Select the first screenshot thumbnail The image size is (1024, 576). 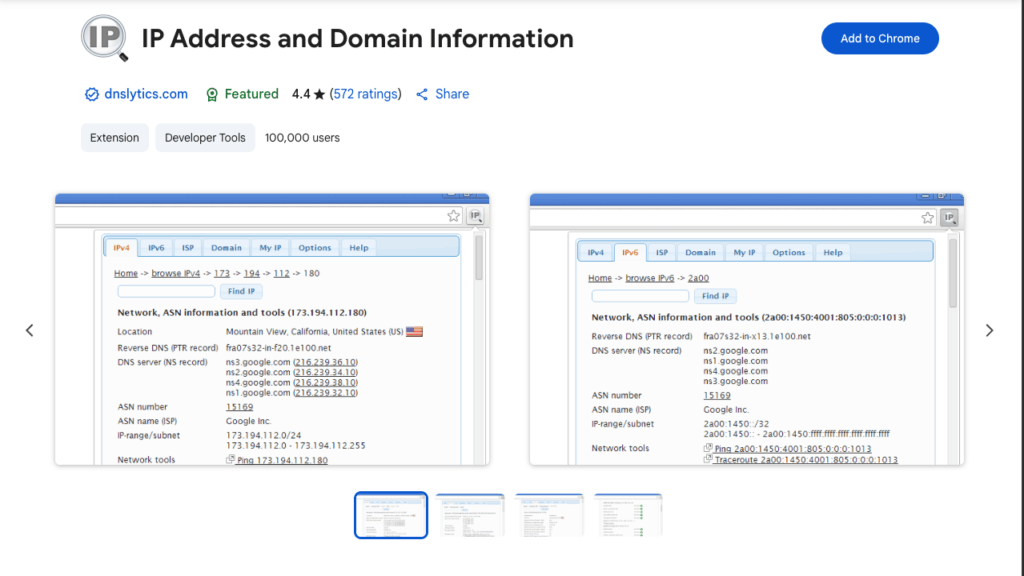pyautogui.click(x=390, y=513)
